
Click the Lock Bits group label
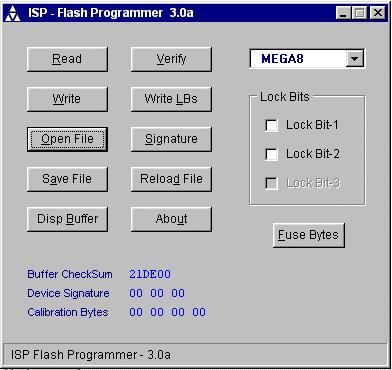[x=285, y=97]
